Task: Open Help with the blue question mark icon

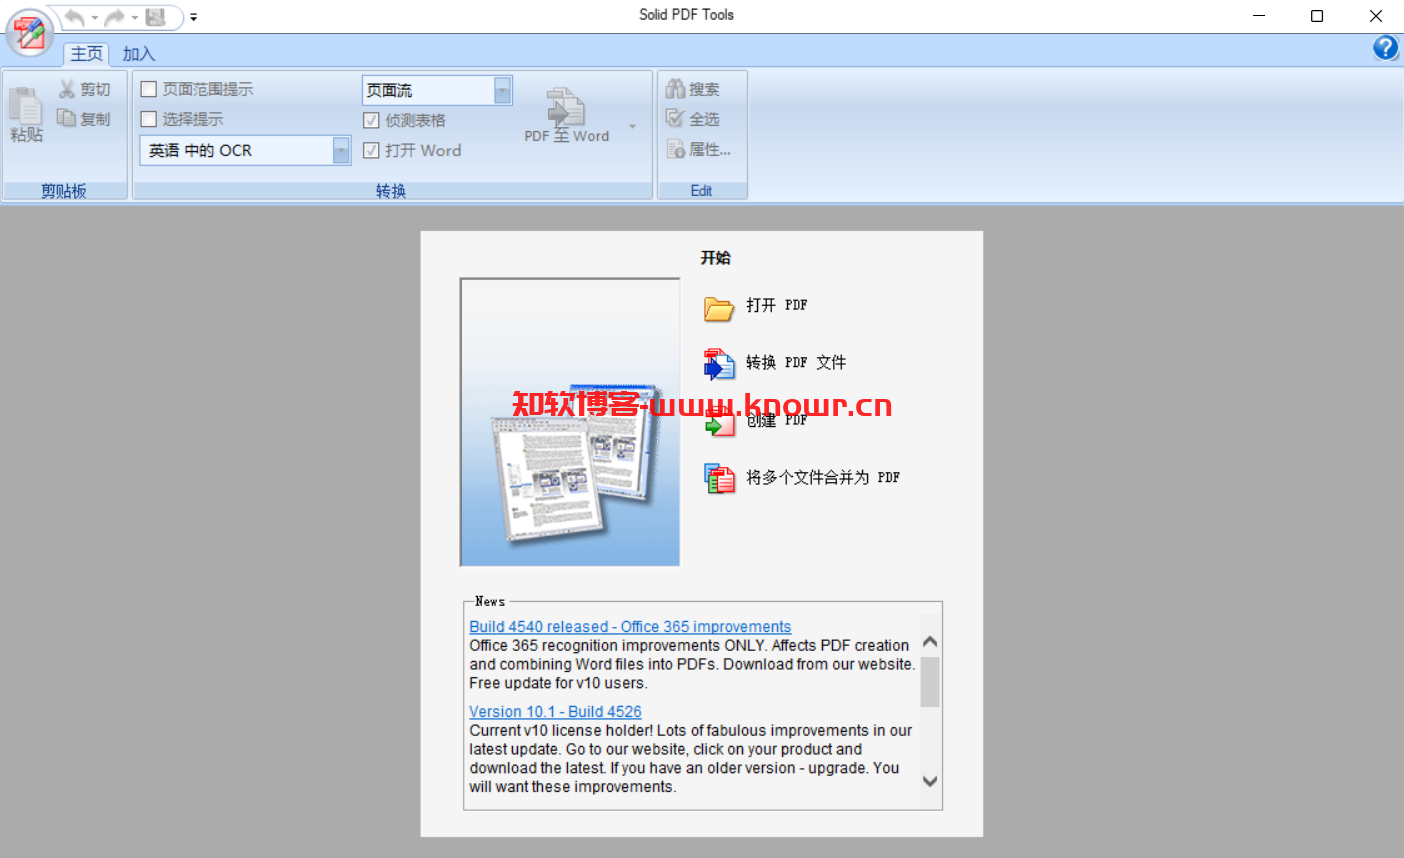Action: click(1385, 48)
